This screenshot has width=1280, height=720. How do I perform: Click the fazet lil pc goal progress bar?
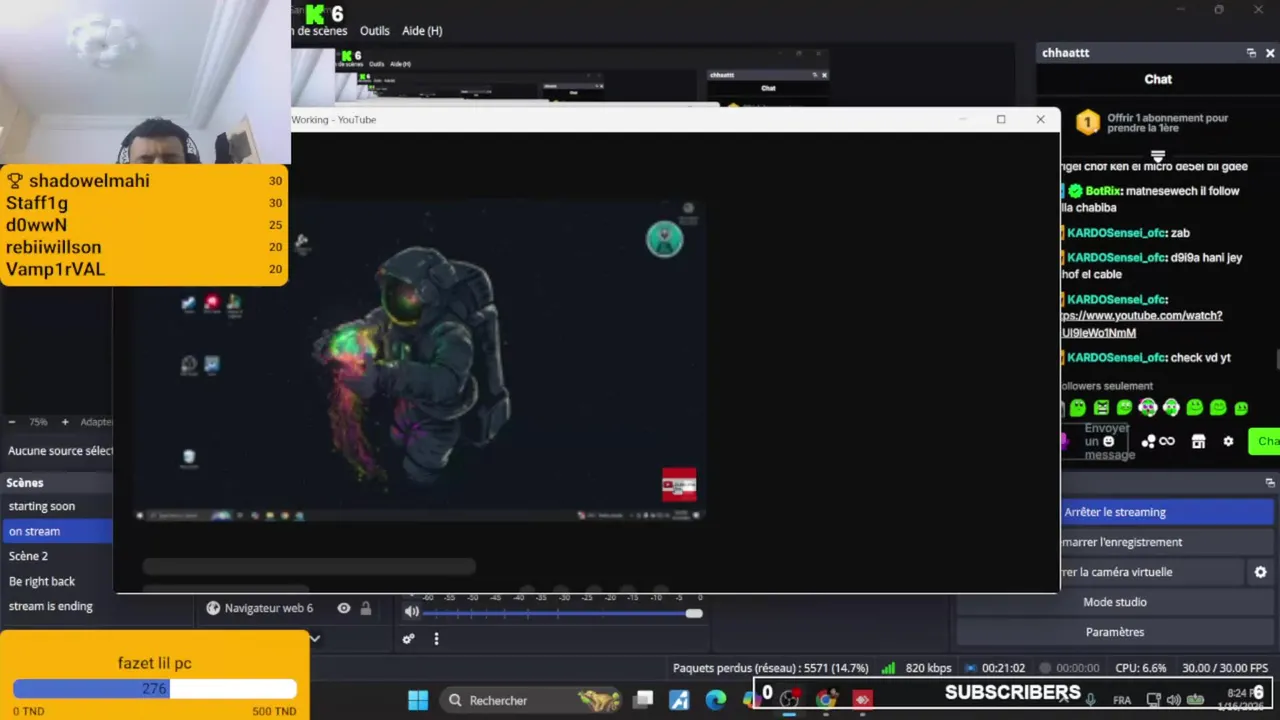tap(155, 689)
